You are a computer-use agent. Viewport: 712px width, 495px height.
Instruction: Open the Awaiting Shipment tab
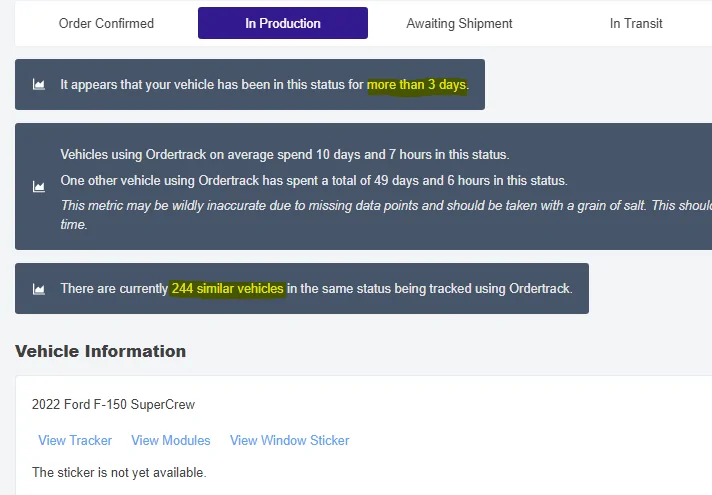459,23
